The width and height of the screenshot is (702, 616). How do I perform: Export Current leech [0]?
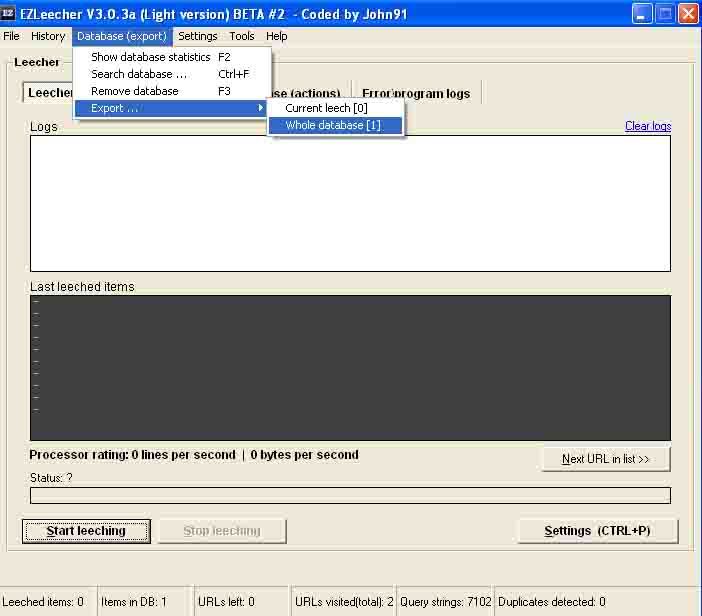335,108
